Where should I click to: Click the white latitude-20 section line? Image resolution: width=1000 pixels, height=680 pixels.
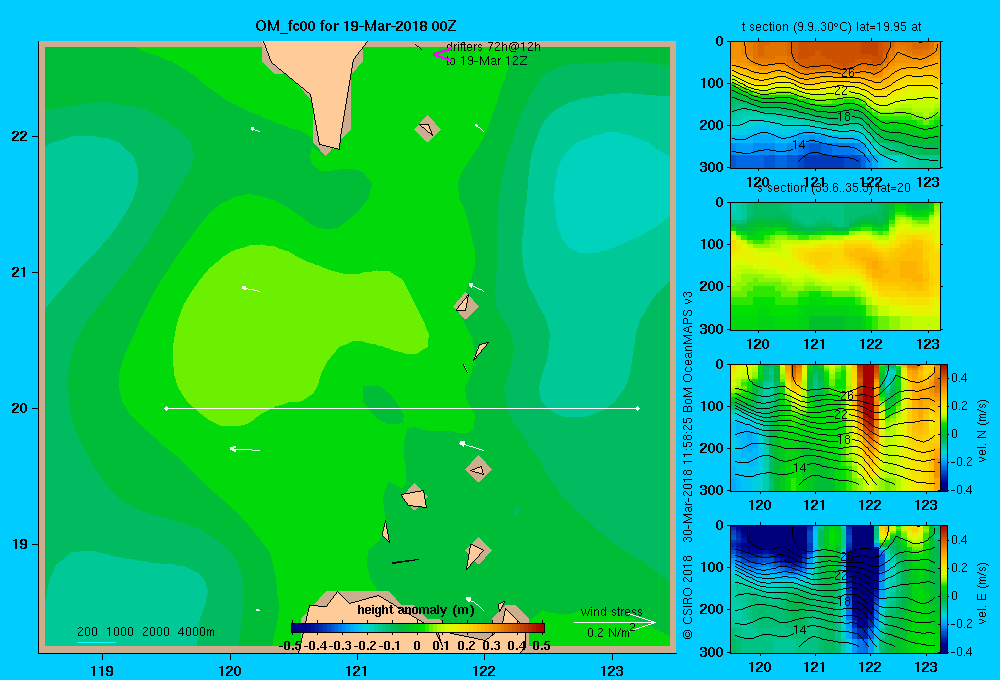coord(402,408)
